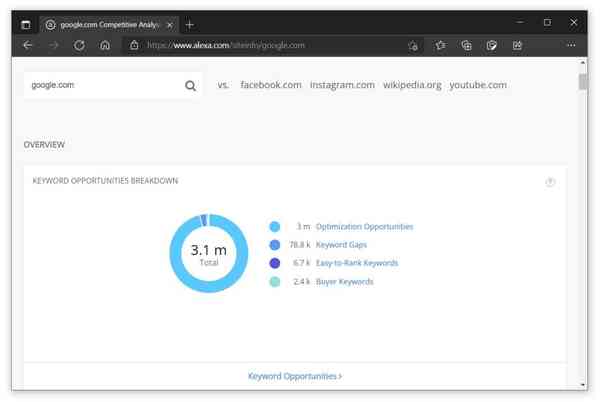The width and height of the screenshot is (600, 402).
Task: Open the Favorites list icon
Action: click(440, 46)
